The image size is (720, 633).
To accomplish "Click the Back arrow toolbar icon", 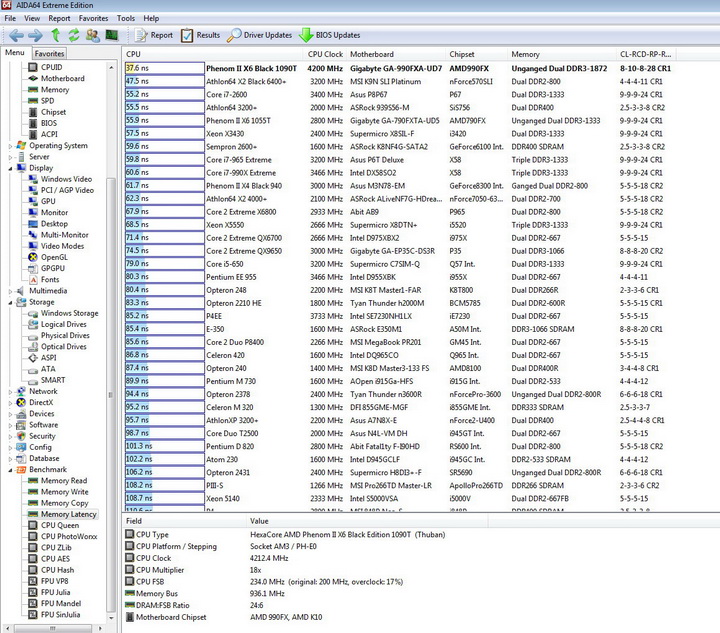I will [x=16, y=35].
